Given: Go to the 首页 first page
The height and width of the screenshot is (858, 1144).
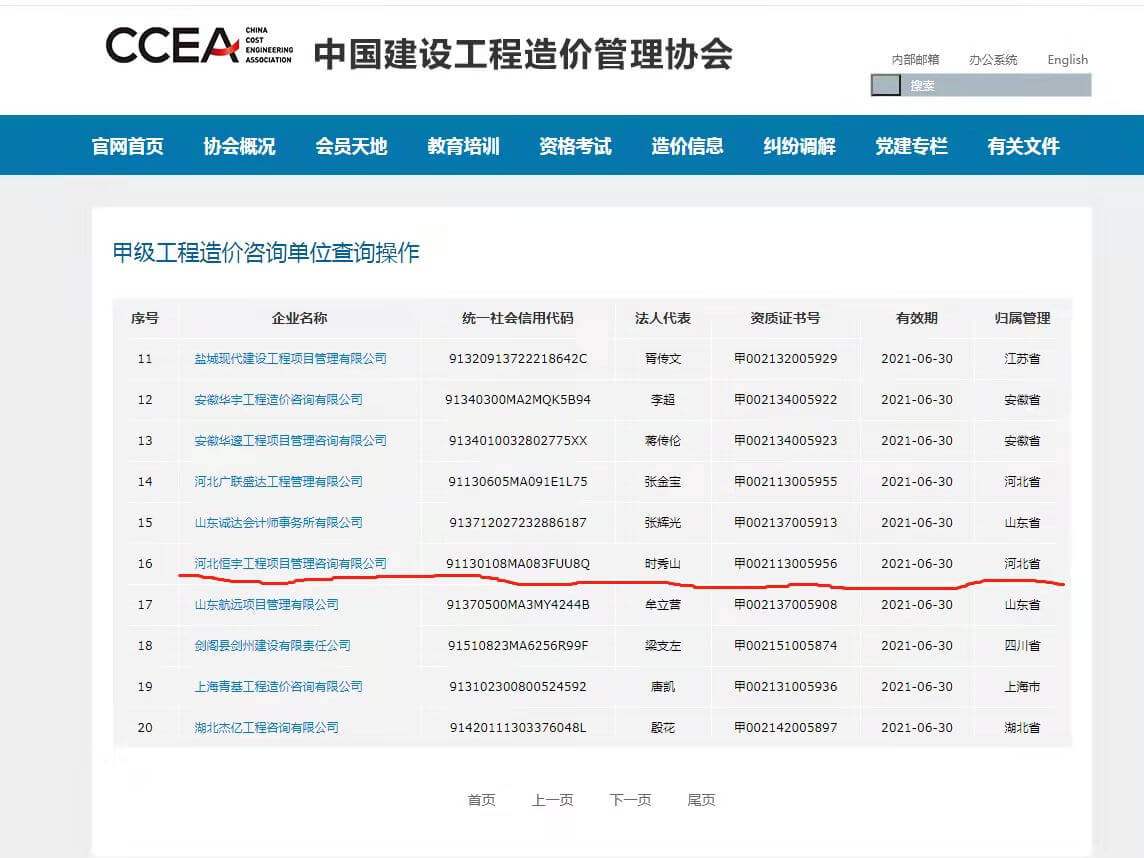Looking at the screenshot, I should point(482,800).
